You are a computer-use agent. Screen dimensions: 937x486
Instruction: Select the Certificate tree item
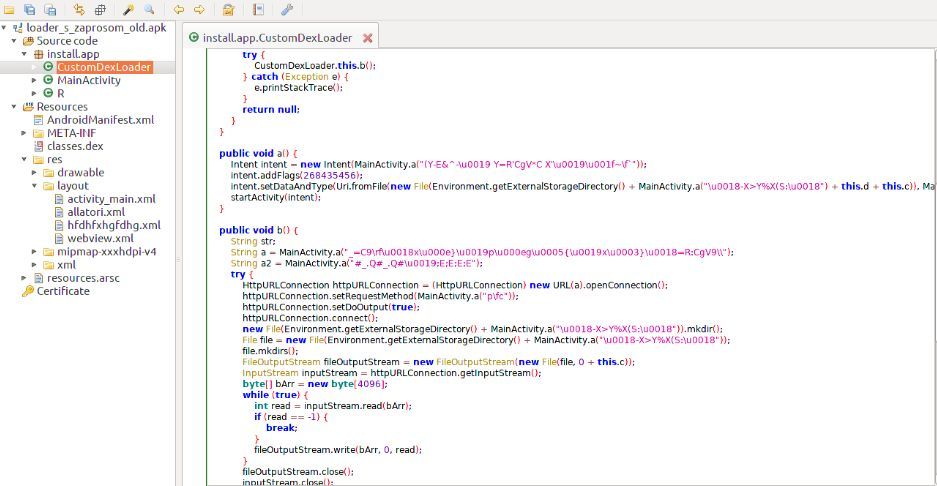click(65, 291)
